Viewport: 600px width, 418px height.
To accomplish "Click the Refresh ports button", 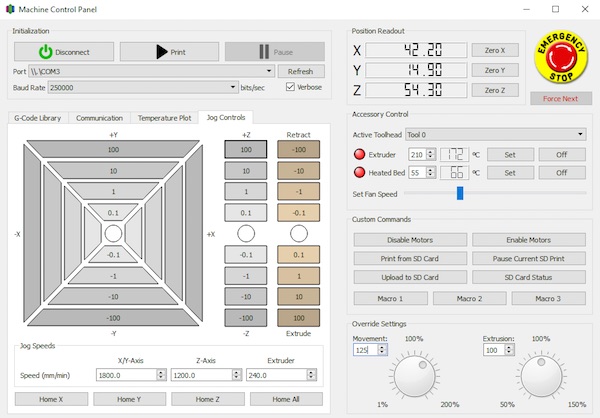I will [301, 71].
